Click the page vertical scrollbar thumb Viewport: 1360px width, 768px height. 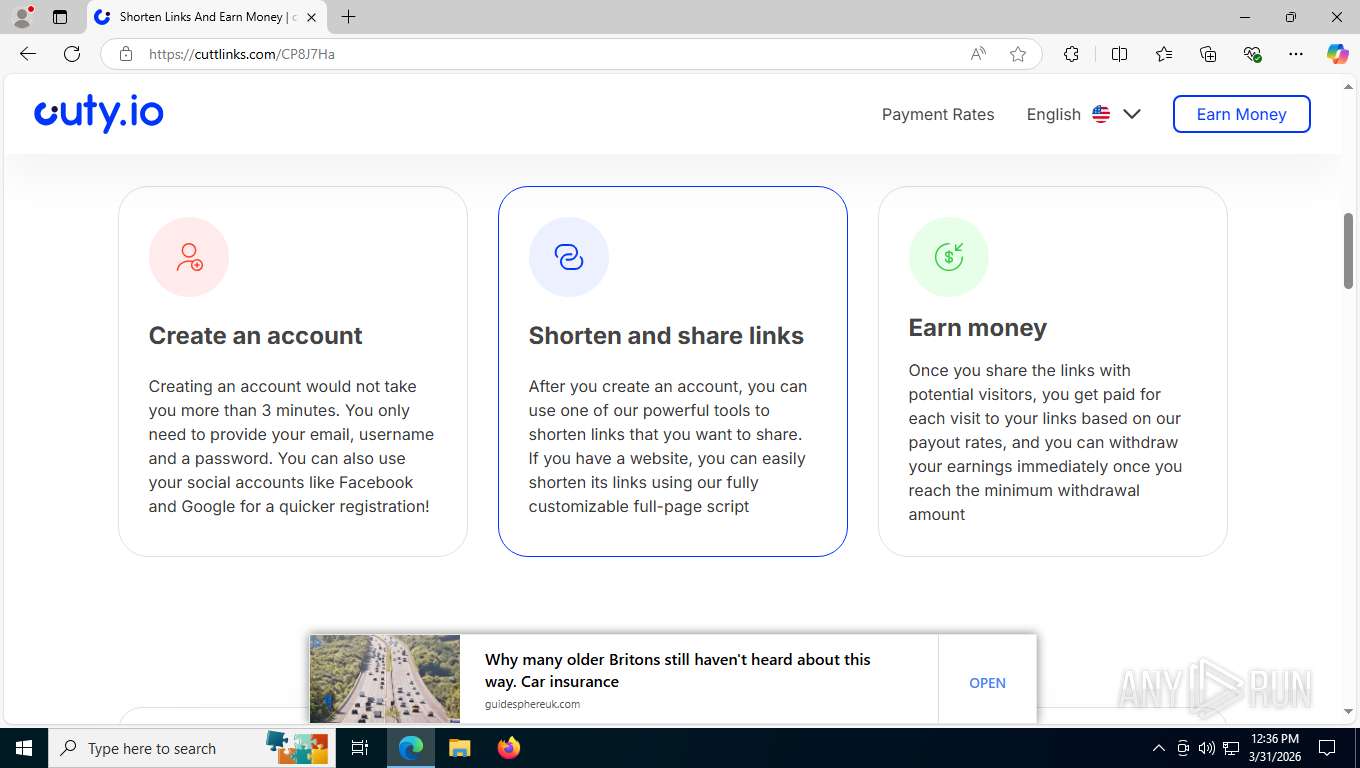[1349, 252]
